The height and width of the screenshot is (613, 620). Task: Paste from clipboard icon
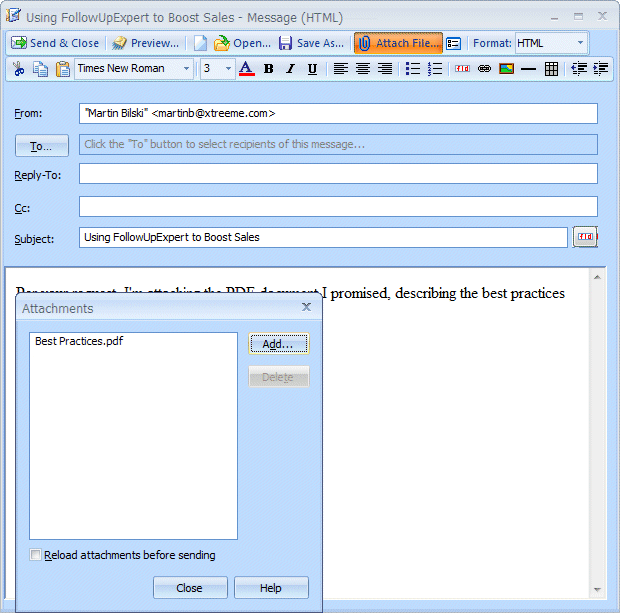click(62, 69)
